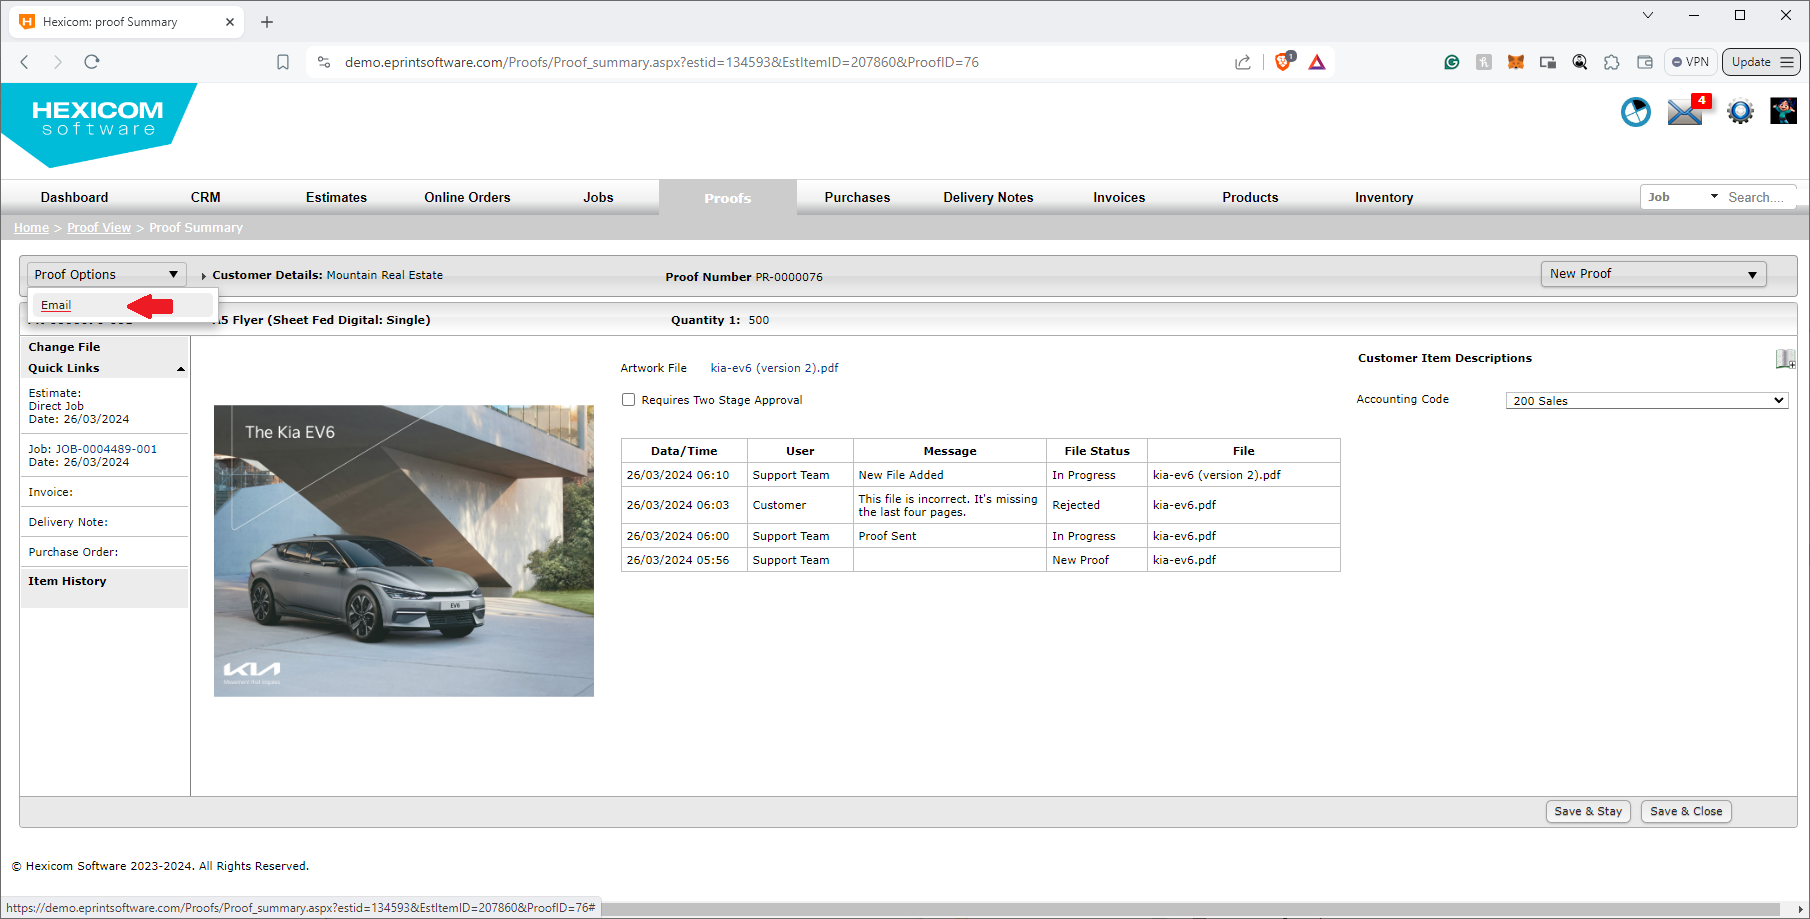Choose Email from Proof Options menu

click(x=56, y=305)
